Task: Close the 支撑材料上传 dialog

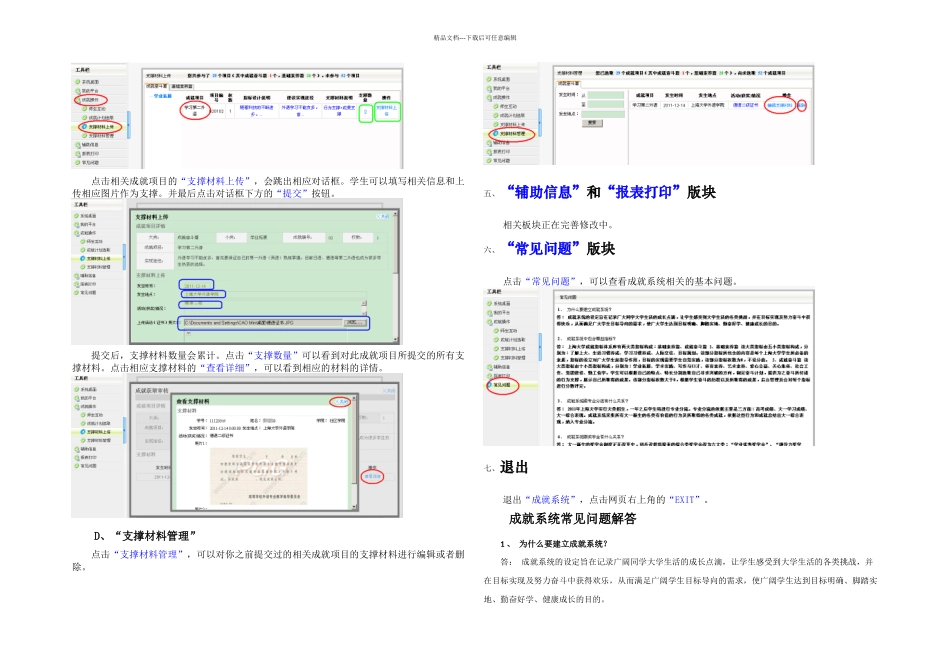Action: point(382,216)
